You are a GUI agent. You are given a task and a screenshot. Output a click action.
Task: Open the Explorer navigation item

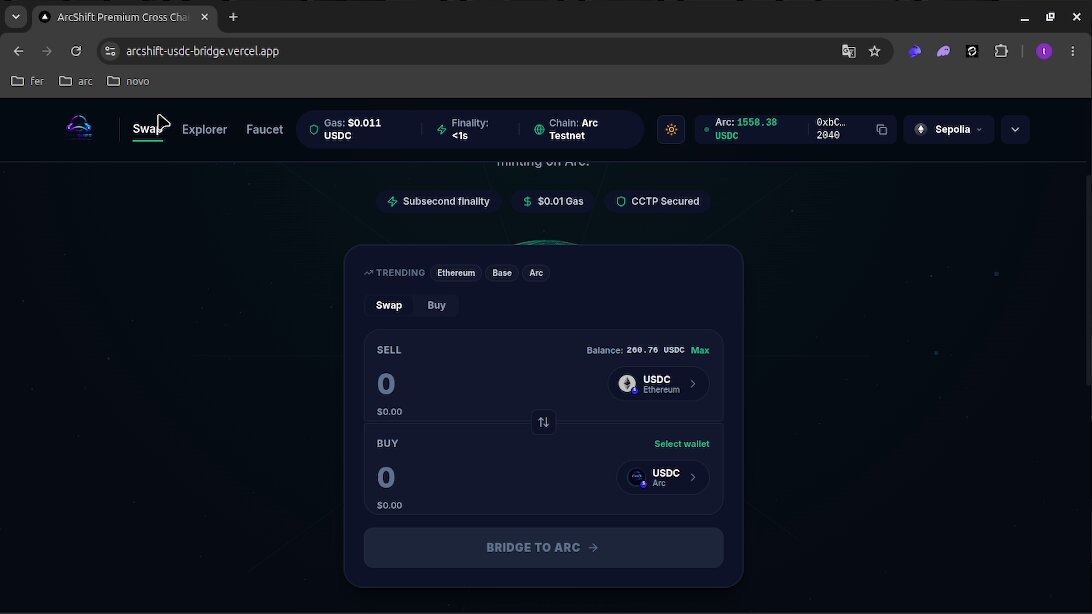(x=204, y=129)
